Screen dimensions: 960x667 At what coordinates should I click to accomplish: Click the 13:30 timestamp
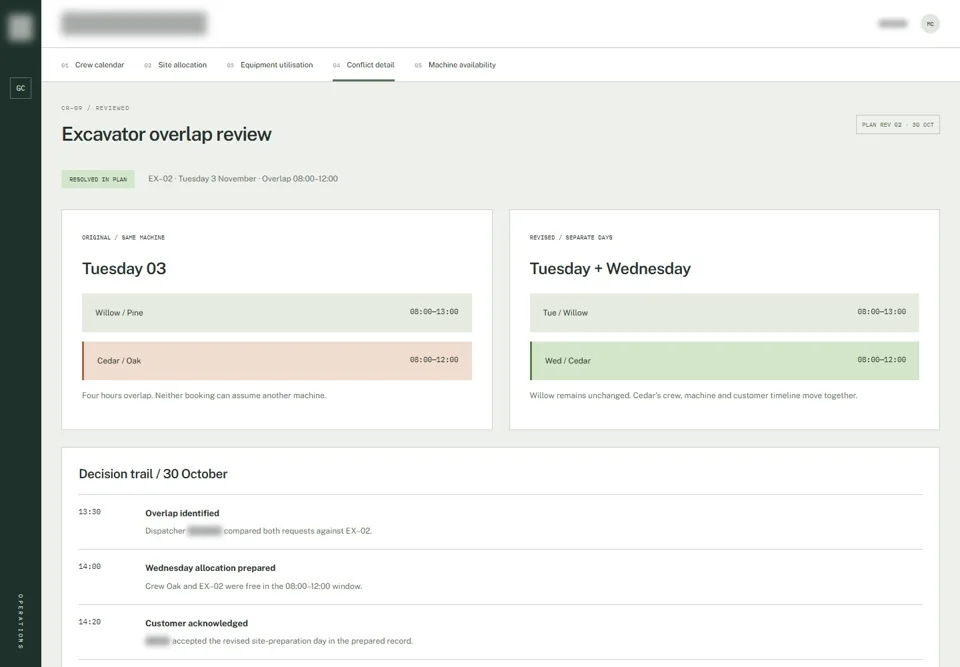pos(89,512)
